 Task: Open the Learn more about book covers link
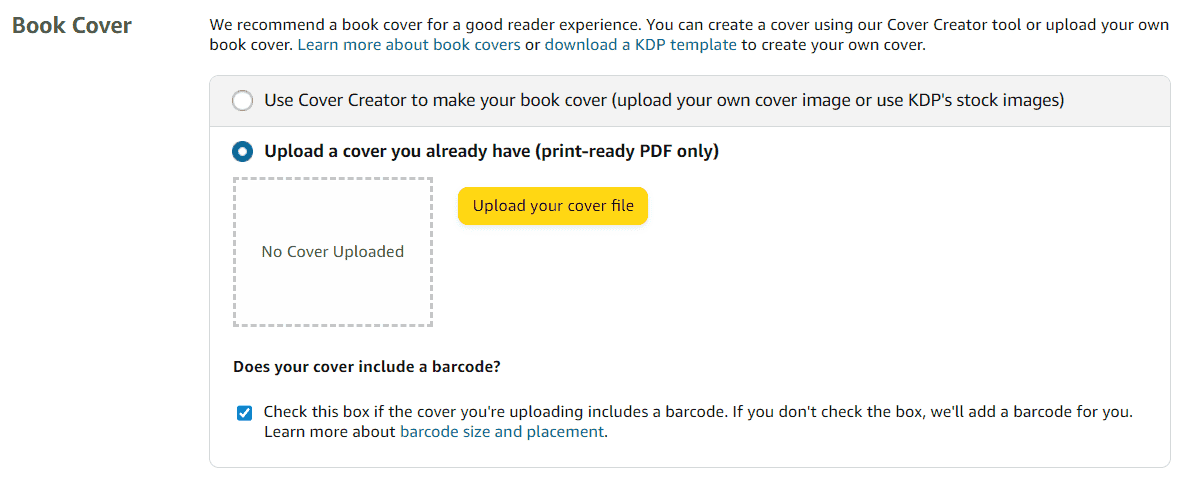tap(409, 45)
